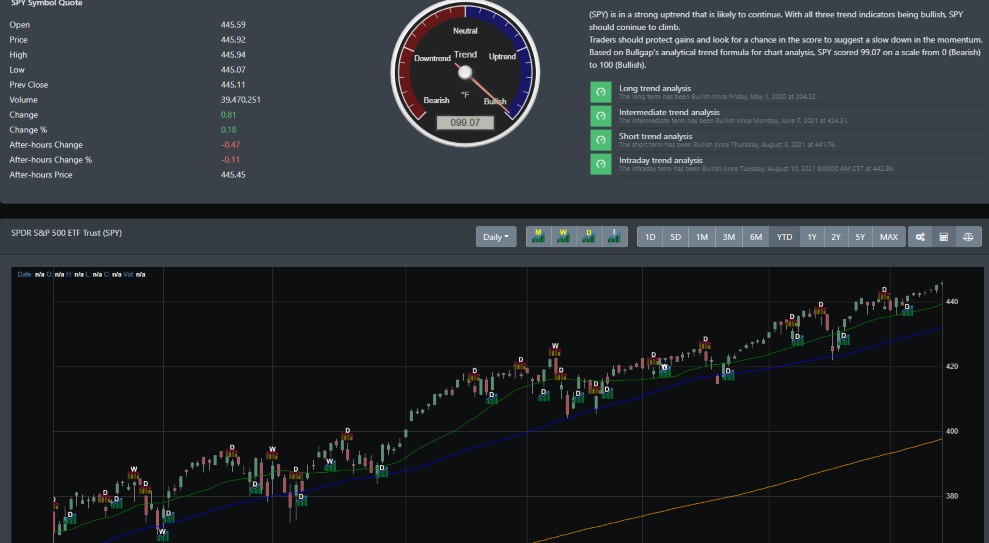Viewport: 989px width, 543px height.
Task: Toggle the intraday (I) signal indicator
Action: (x=613, y=237)
